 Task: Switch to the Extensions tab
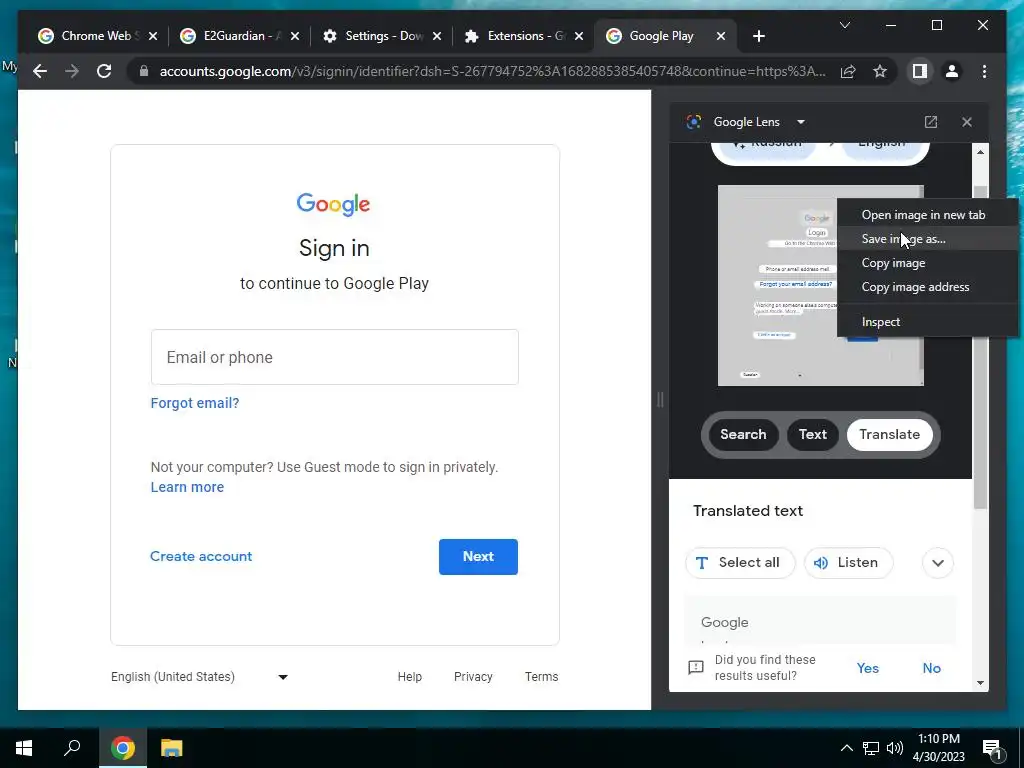[522, 36]
